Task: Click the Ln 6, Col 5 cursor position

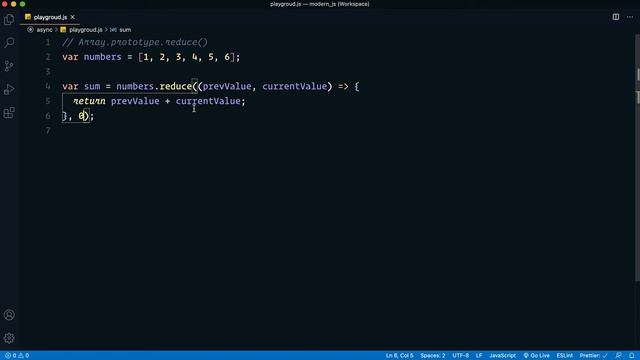Action: click(399, 356)
